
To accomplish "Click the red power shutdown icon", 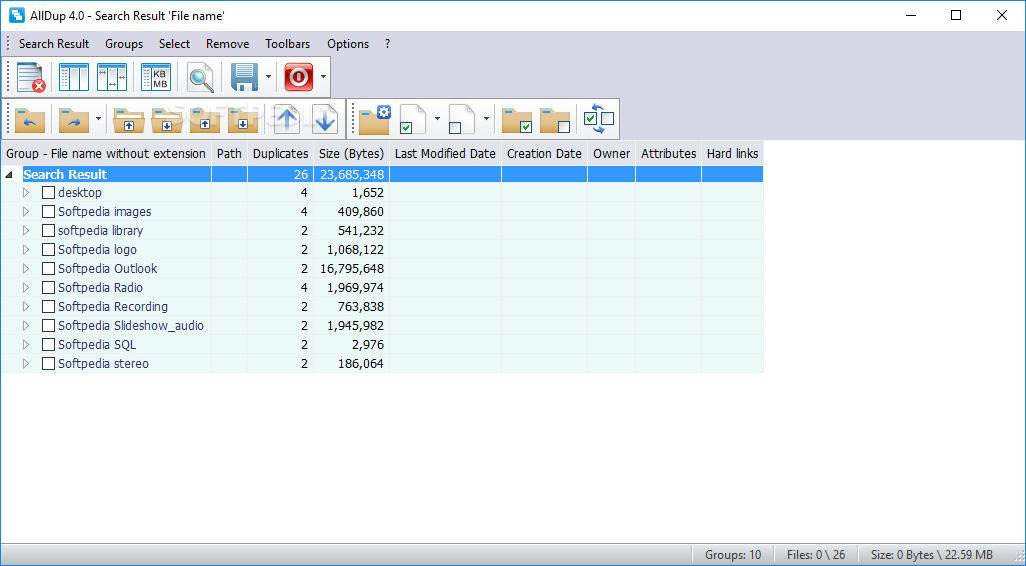I will 298,77.
